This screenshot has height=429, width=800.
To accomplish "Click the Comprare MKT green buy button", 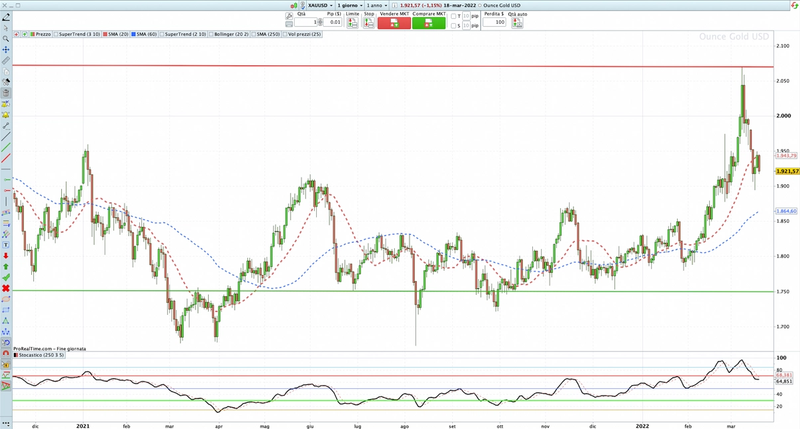I will [429, 23].
